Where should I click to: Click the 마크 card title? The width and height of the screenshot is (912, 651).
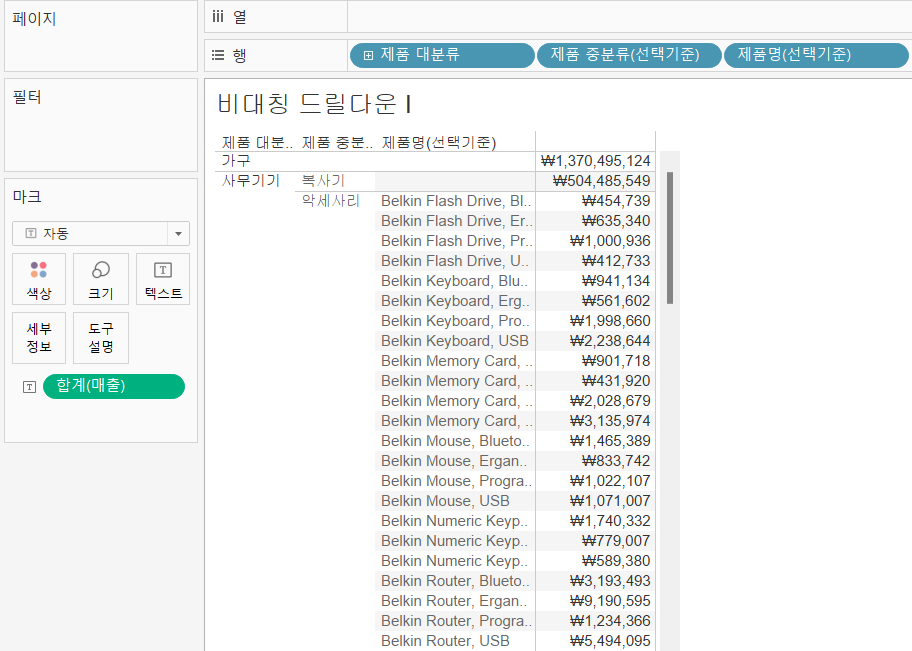(27, 197)
